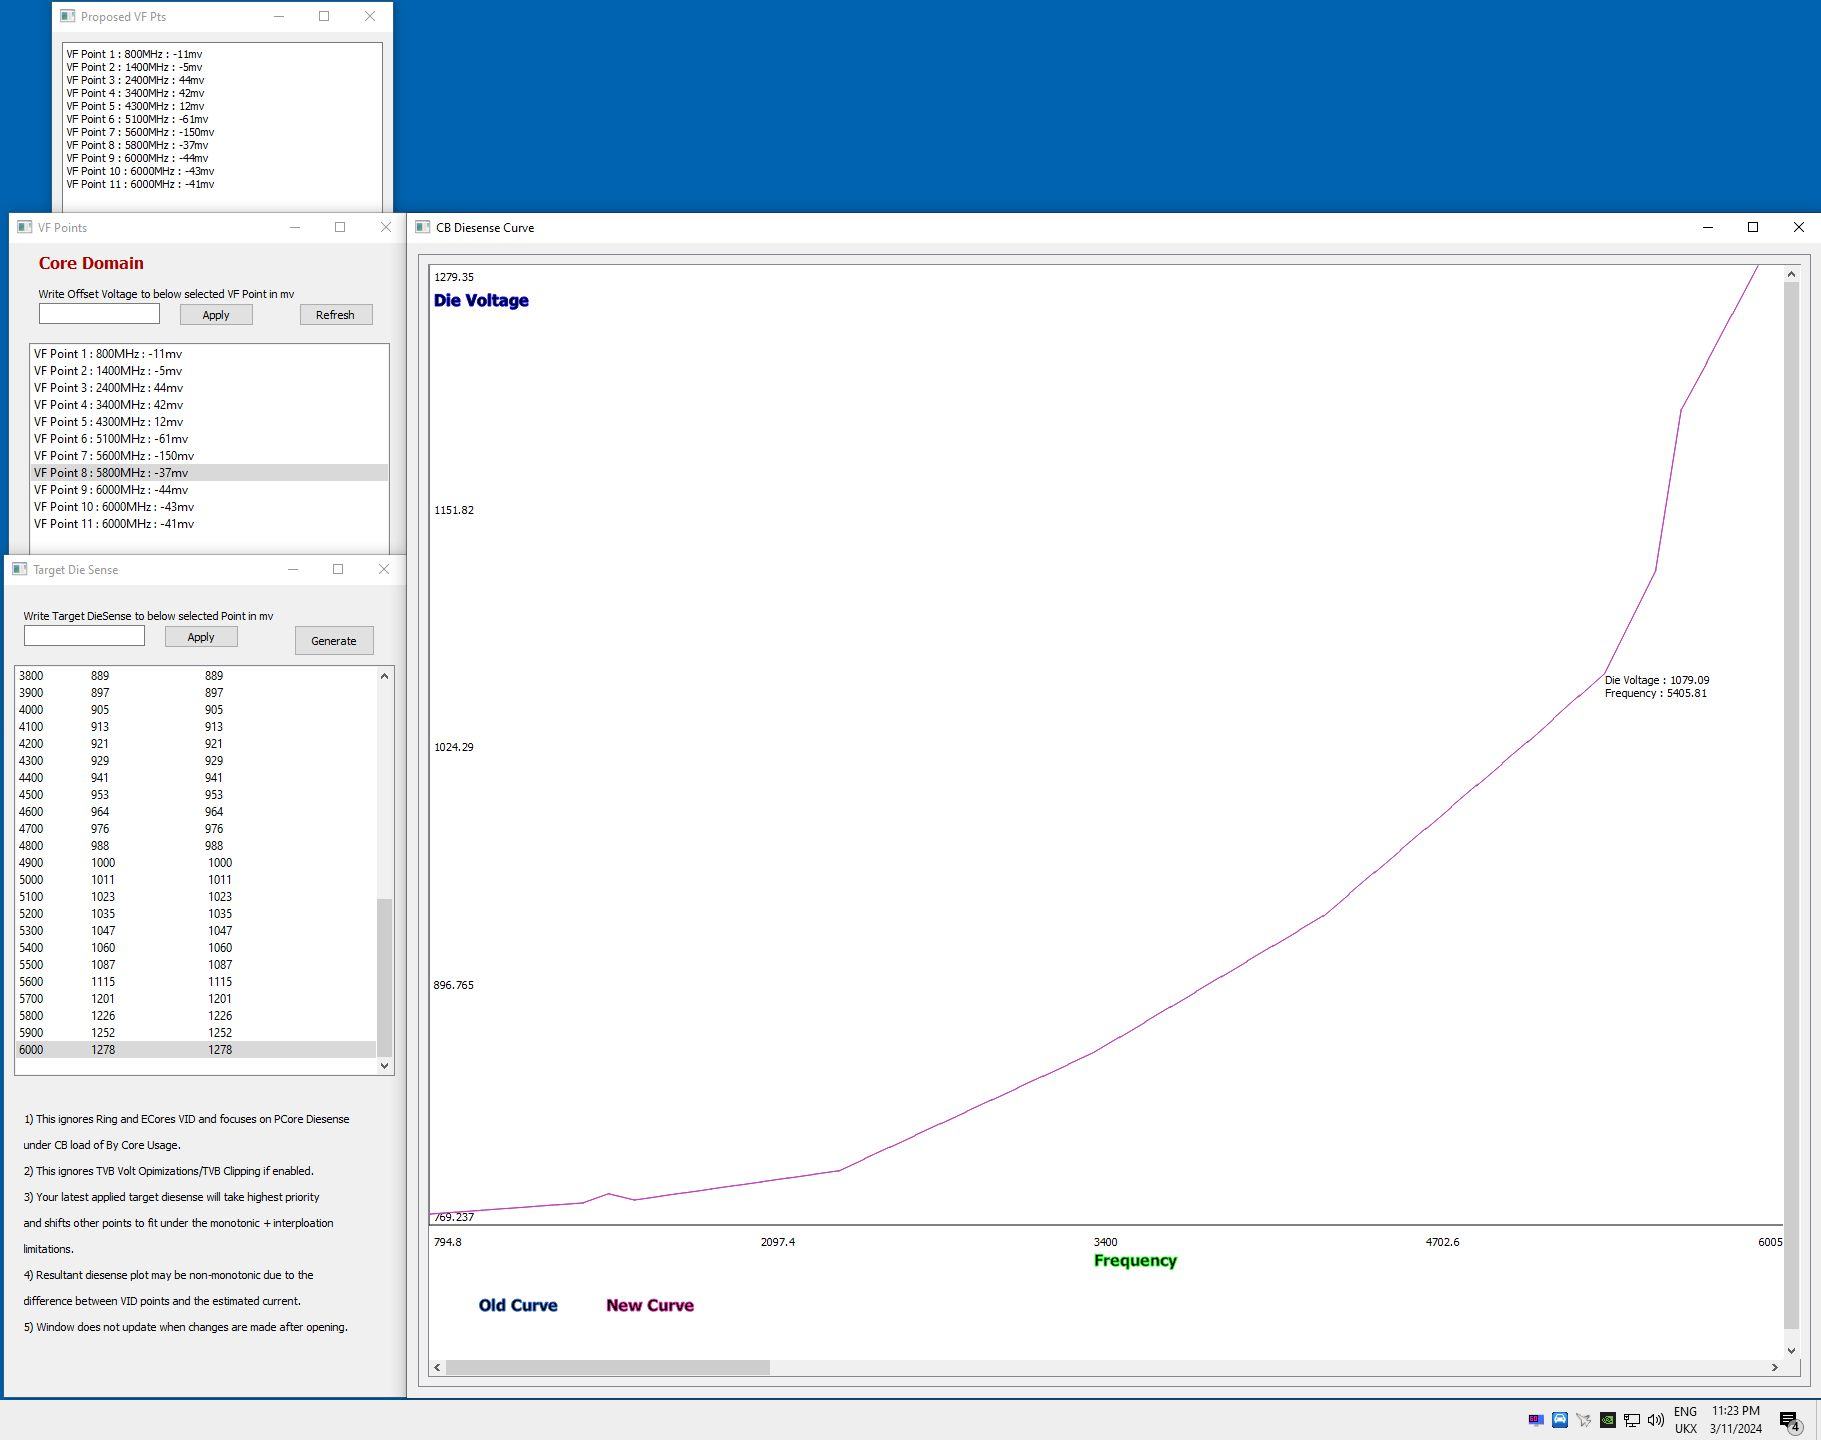Viewport: 1821px width, 1440px height.
Task: Open the blue car tray icon
Action: (1560, 1419)
